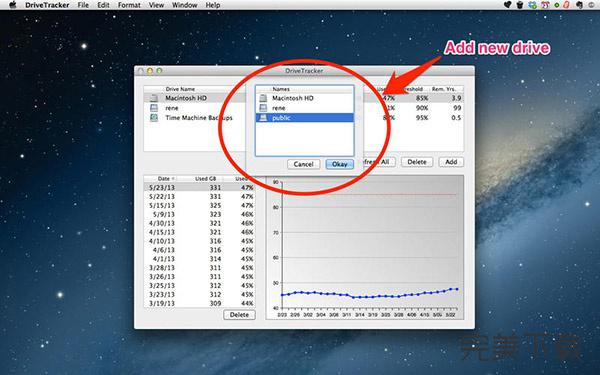Viewport: 600px width, 375px height.
Task: Click the rightmost menu bar status icon
Action: point(591,5)
